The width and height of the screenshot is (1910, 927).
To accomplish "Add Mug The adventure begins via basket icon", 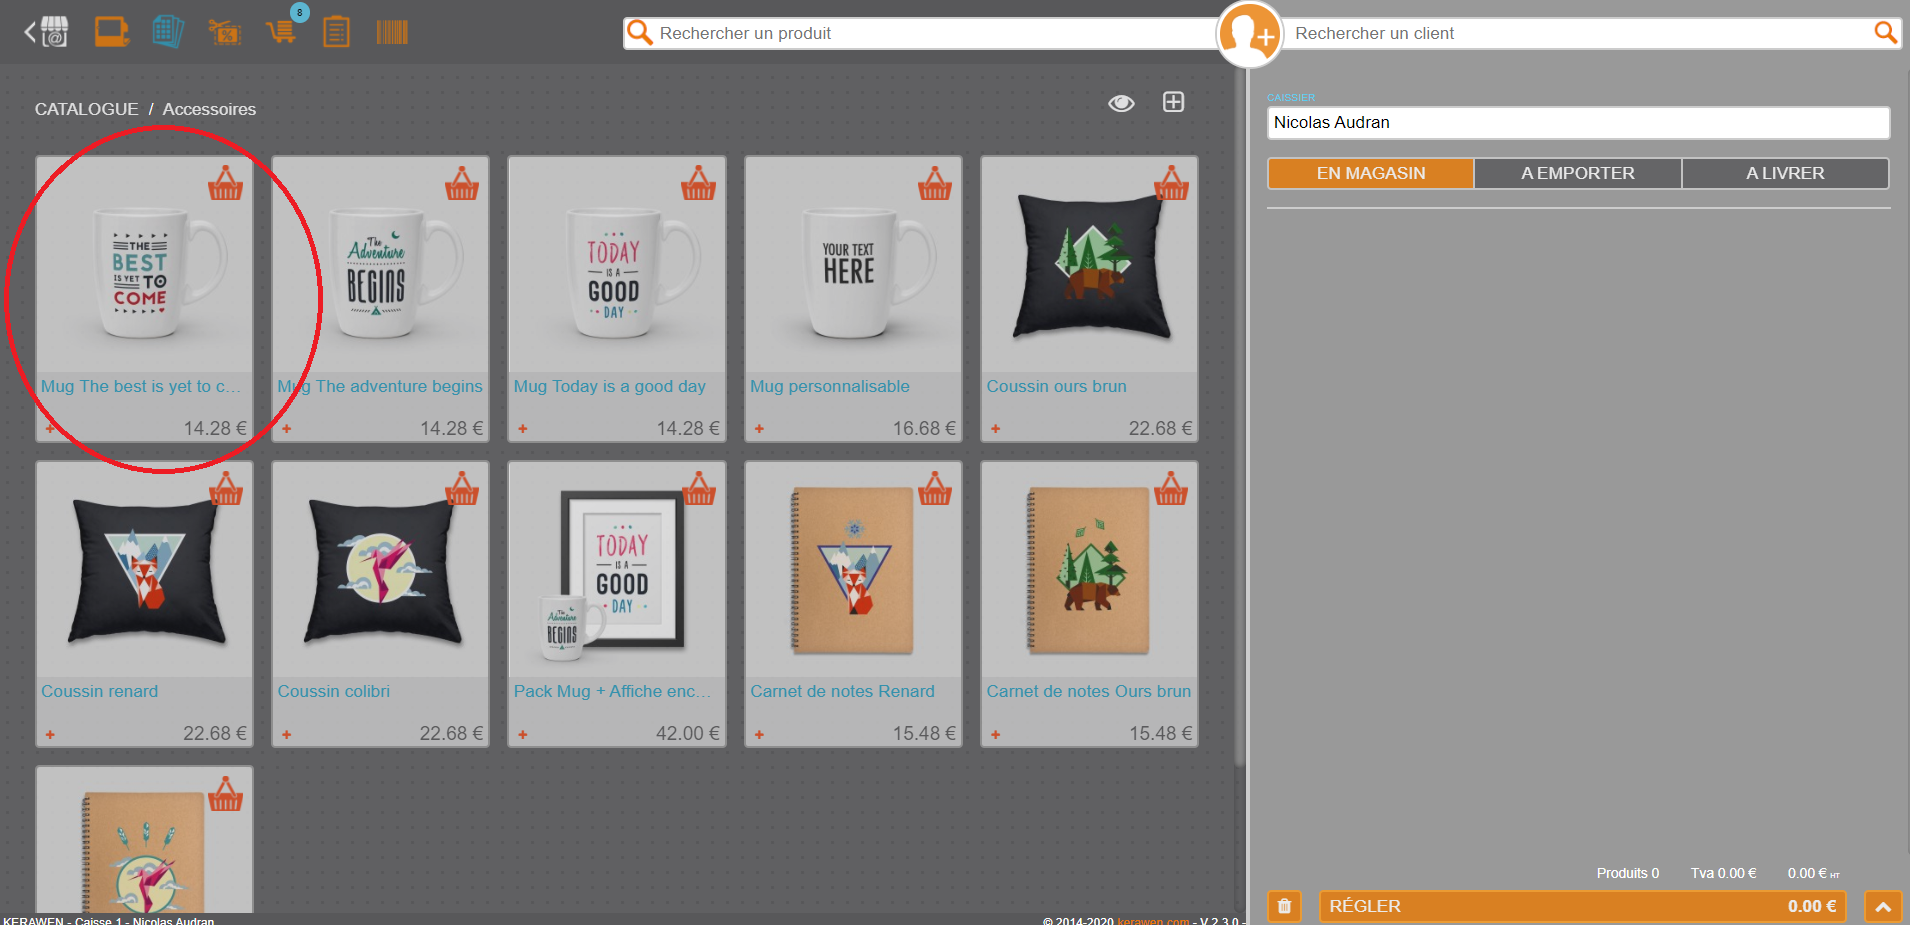I will (x=462, y=183).
